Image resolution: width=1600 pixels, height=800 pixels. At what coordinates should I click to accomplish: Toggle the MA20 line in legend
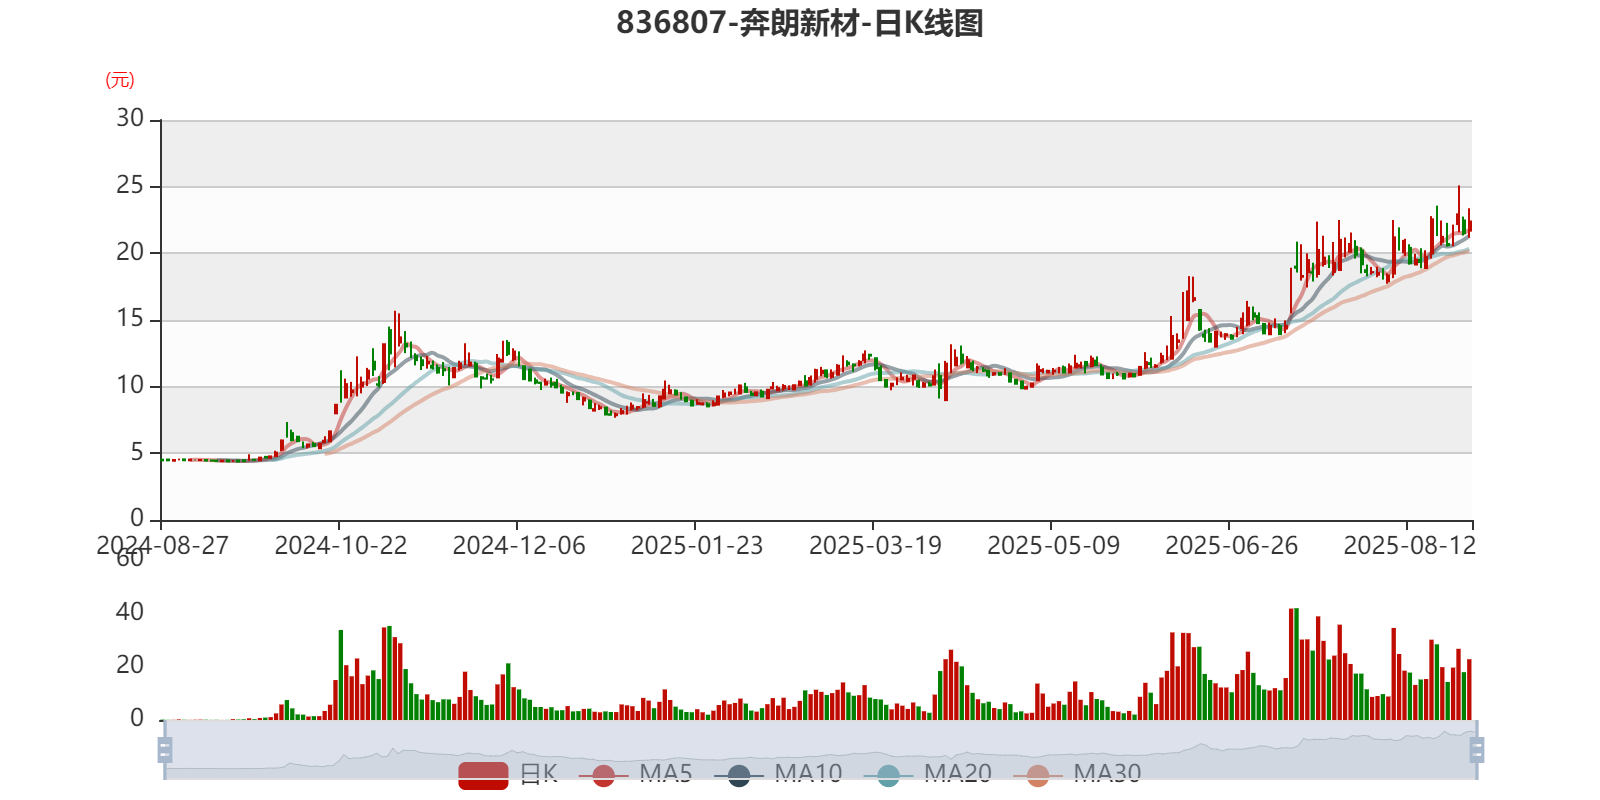coord(928,774)
